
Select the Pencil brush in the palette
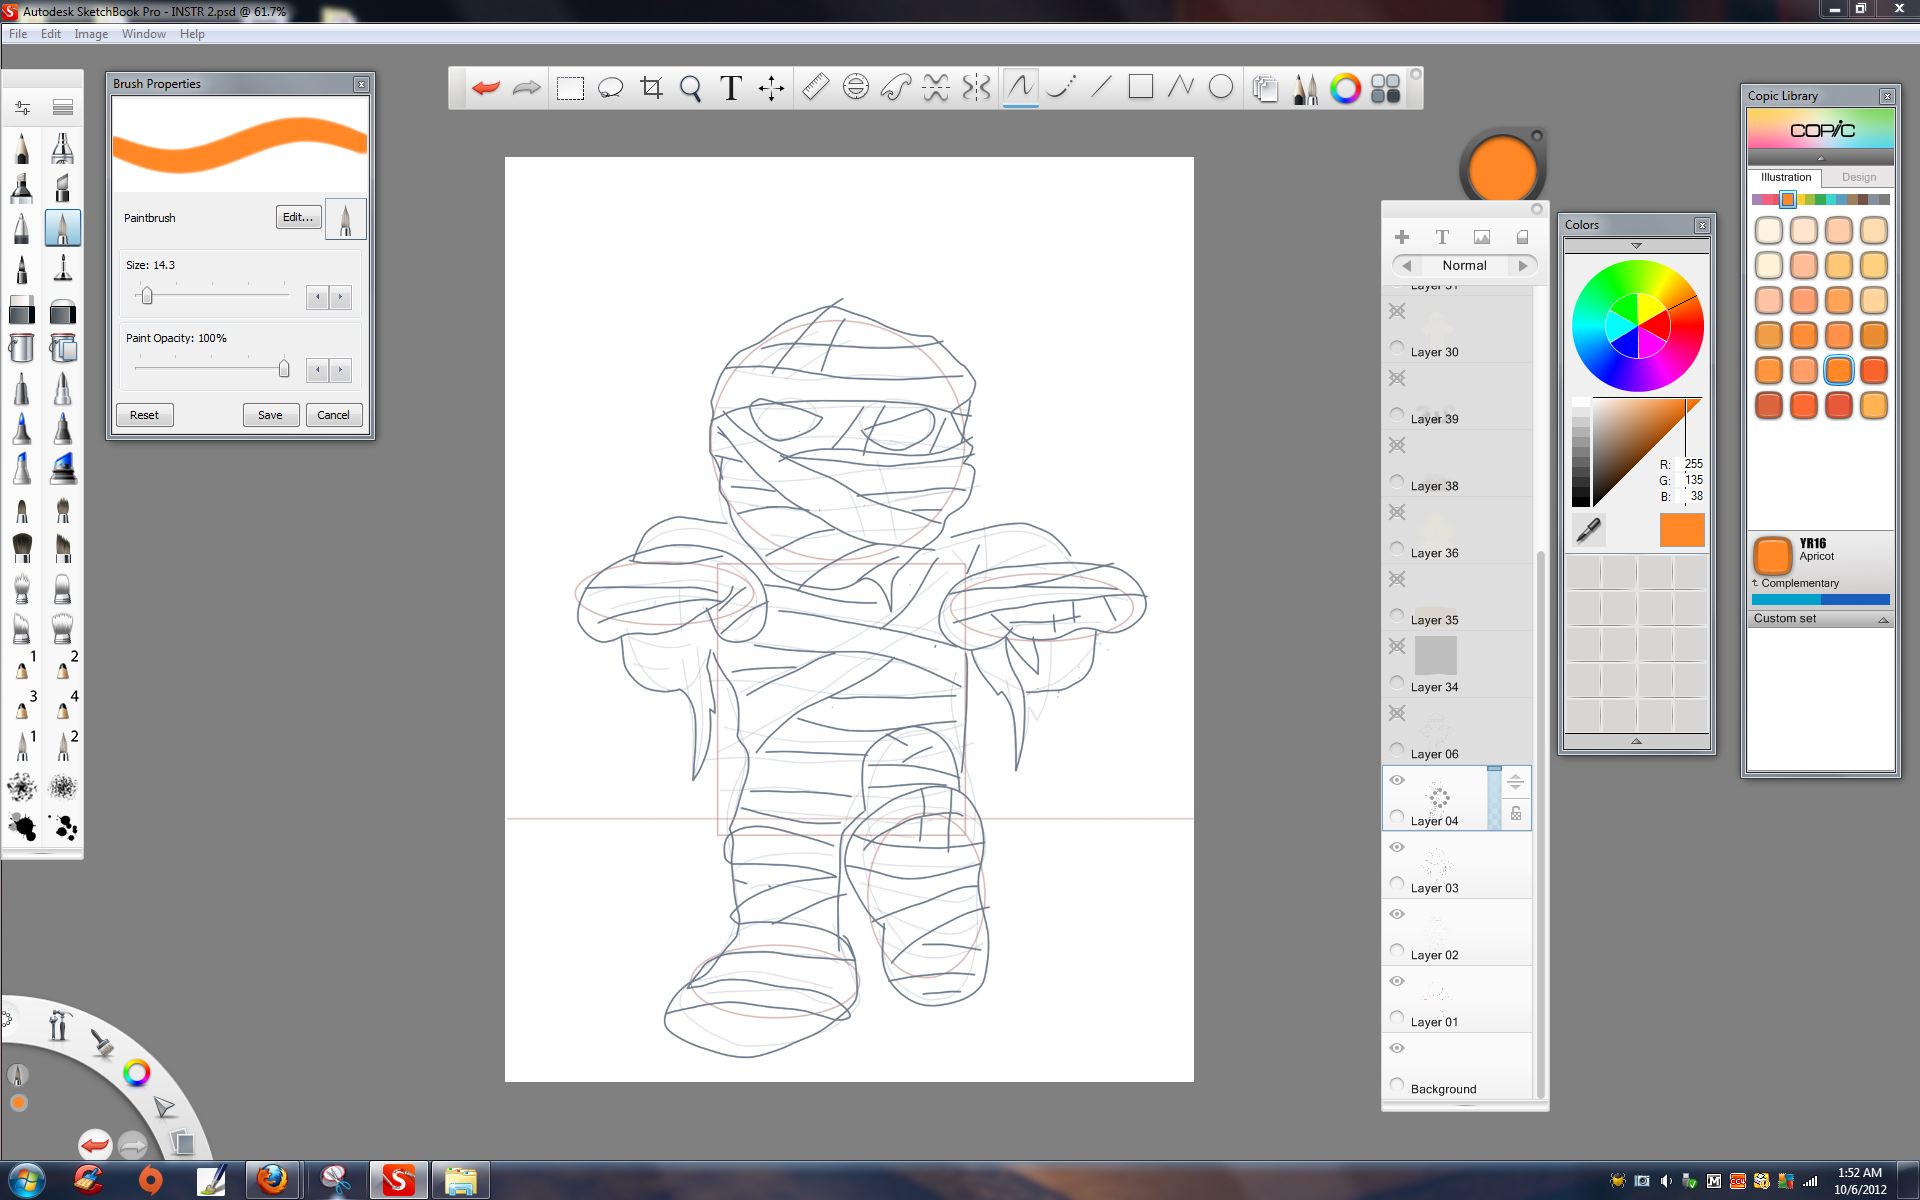pyautogui.click(x=22, y=149)
